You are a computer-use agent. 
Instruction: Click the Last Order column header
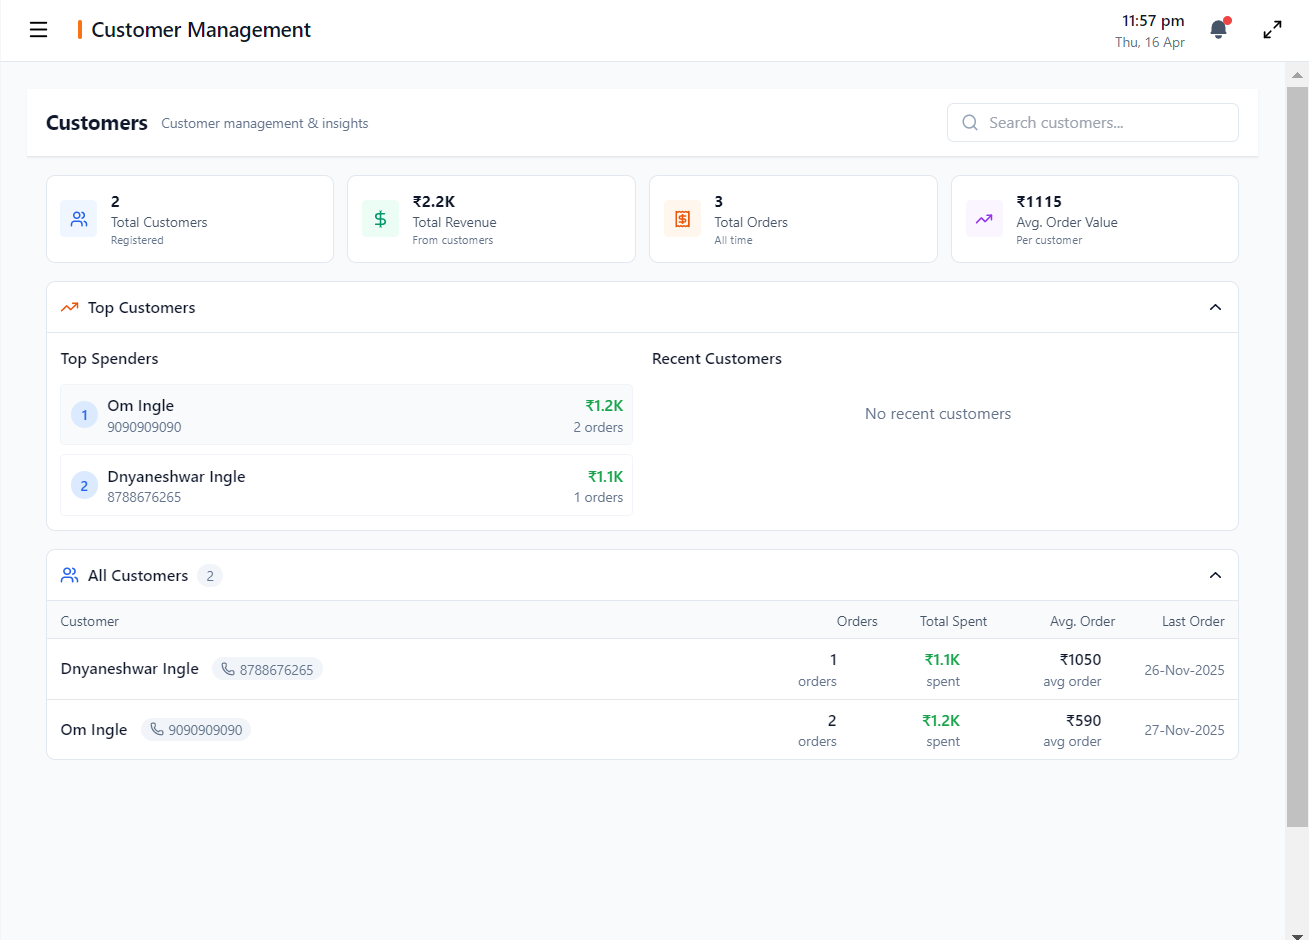pyautogui.click(x=1193, y=621)
